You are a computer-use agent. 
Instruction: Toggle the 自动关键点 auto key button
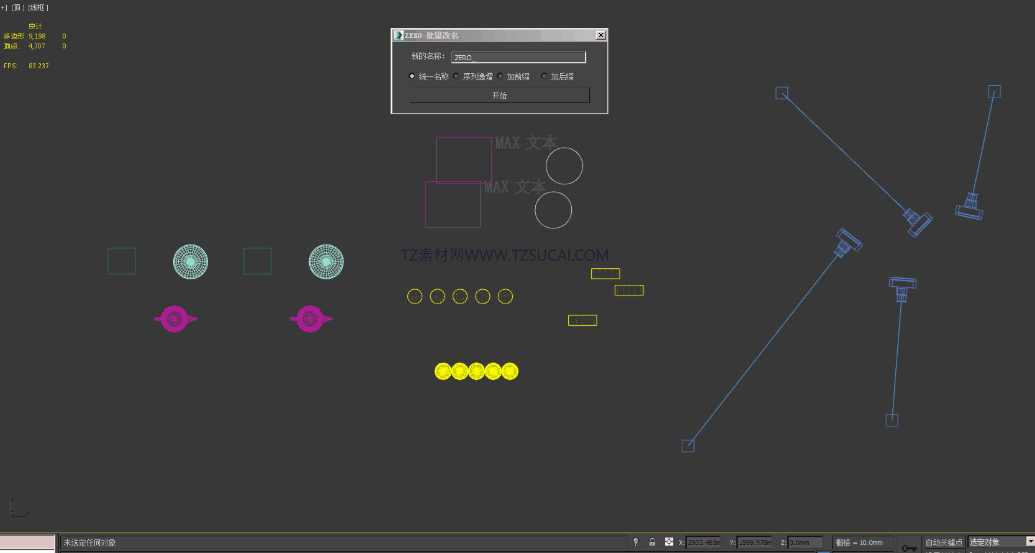(944, 542)
